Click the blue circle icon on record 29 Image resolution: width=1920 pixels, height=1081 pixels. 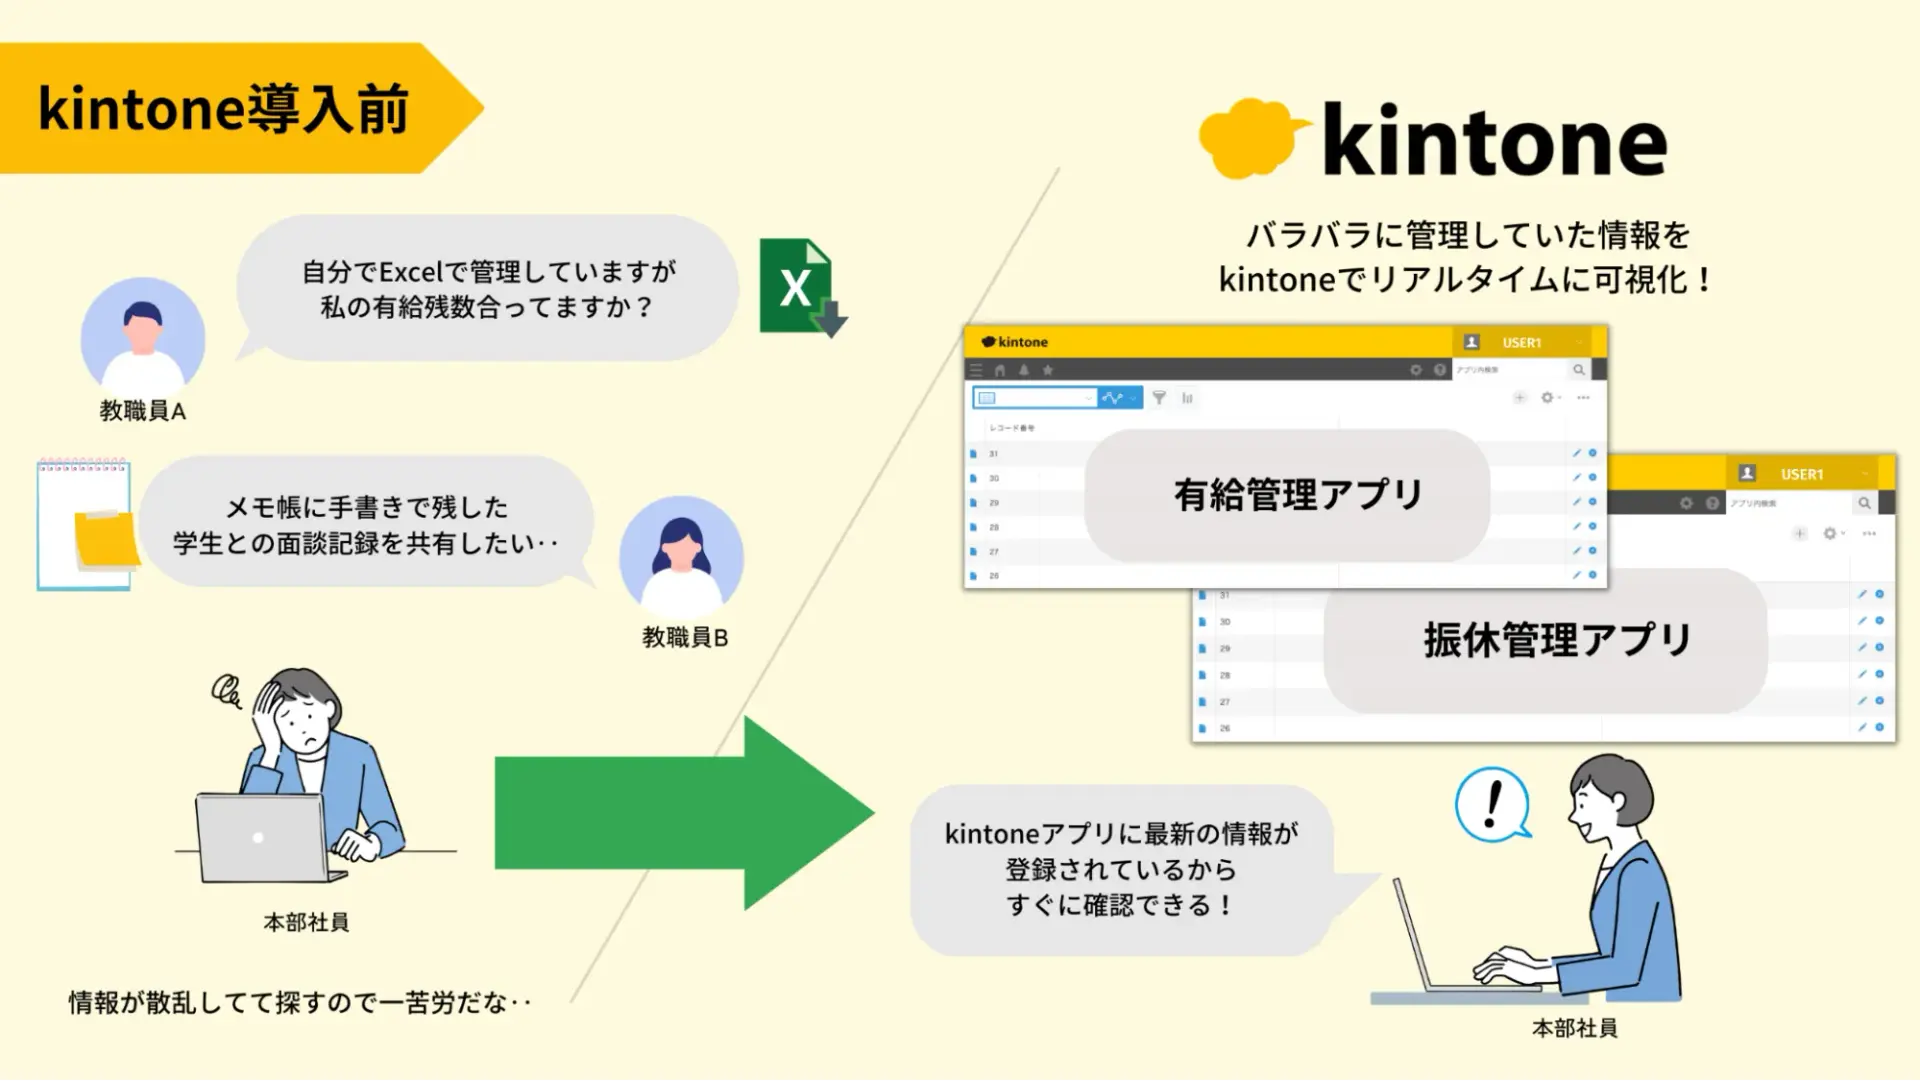1593,502
